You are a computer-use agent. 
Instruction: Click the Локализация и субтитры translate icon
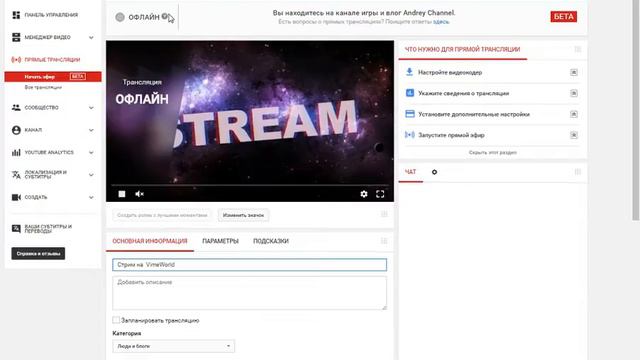click(16, 175)
